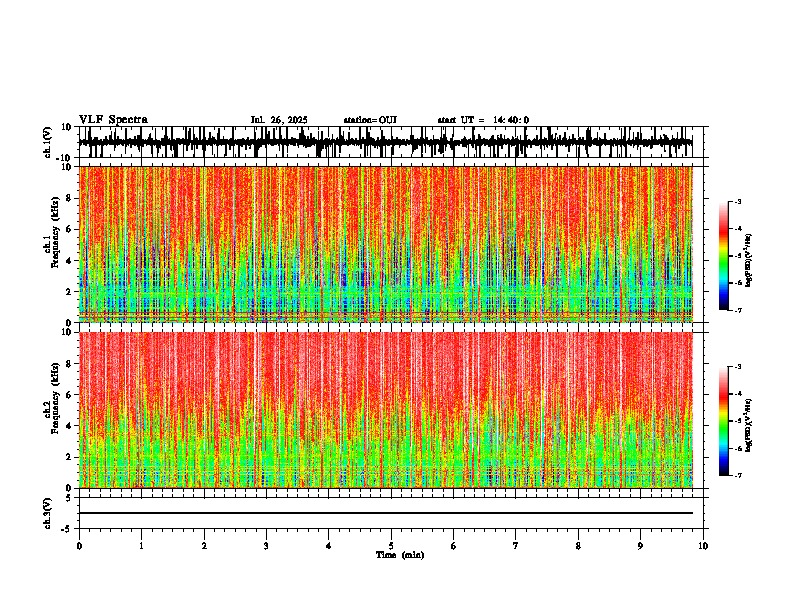Click the "ch.3(V)" vertical axis label
Screen dimensions: 792x612
(x=47, y=513)
